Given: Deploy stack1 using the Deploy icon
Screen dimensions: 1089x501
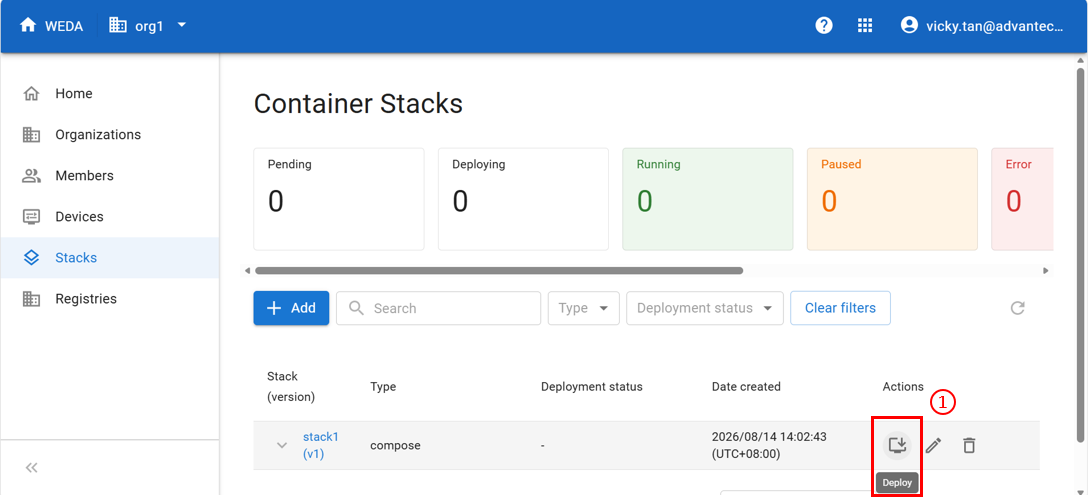Looking at the screenshot, I should point(897,445).
